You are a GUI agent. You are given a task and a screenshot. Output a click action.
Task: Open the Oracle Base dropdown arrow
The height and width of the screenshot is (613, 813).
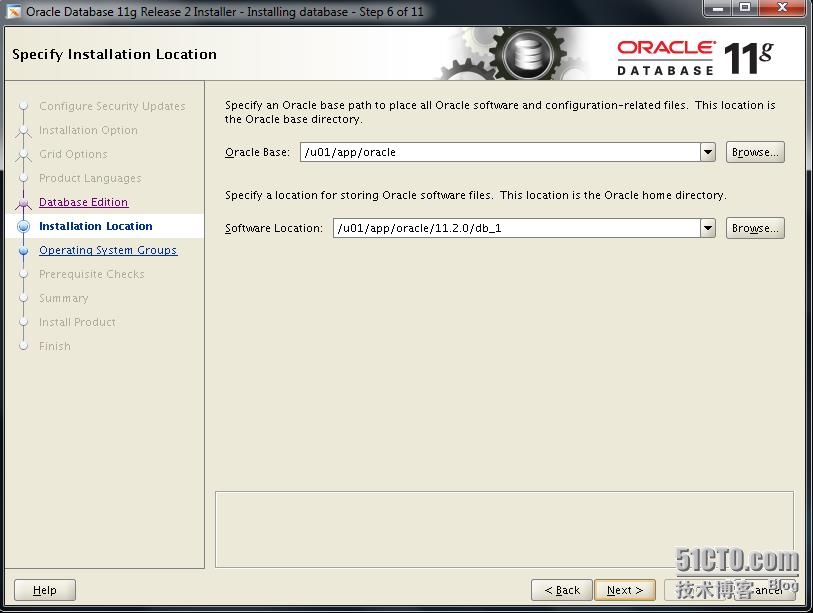tap(708, 152)
